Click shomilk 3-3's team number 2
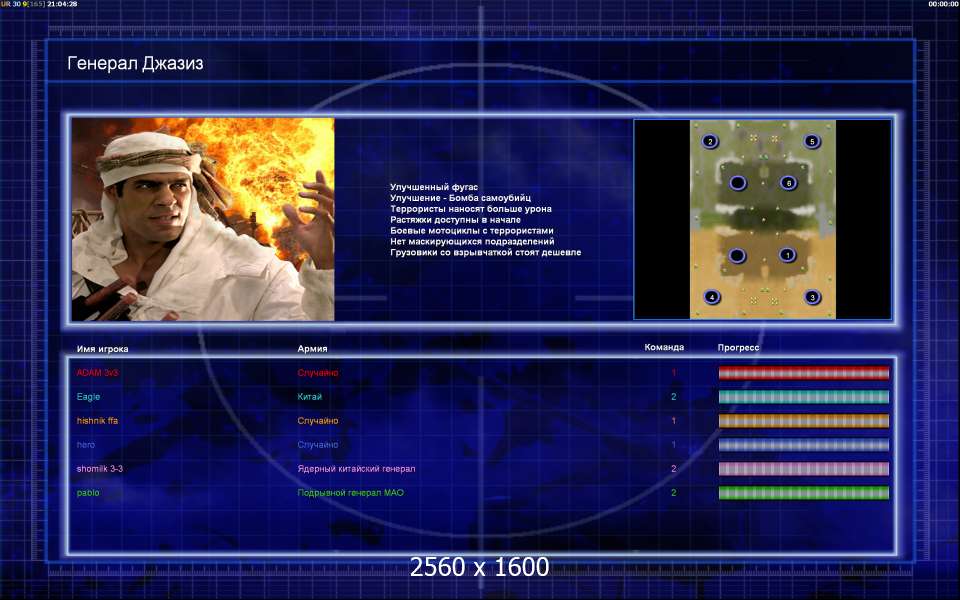Viewport: 960px width, 600px height. [x=674, y=468]
